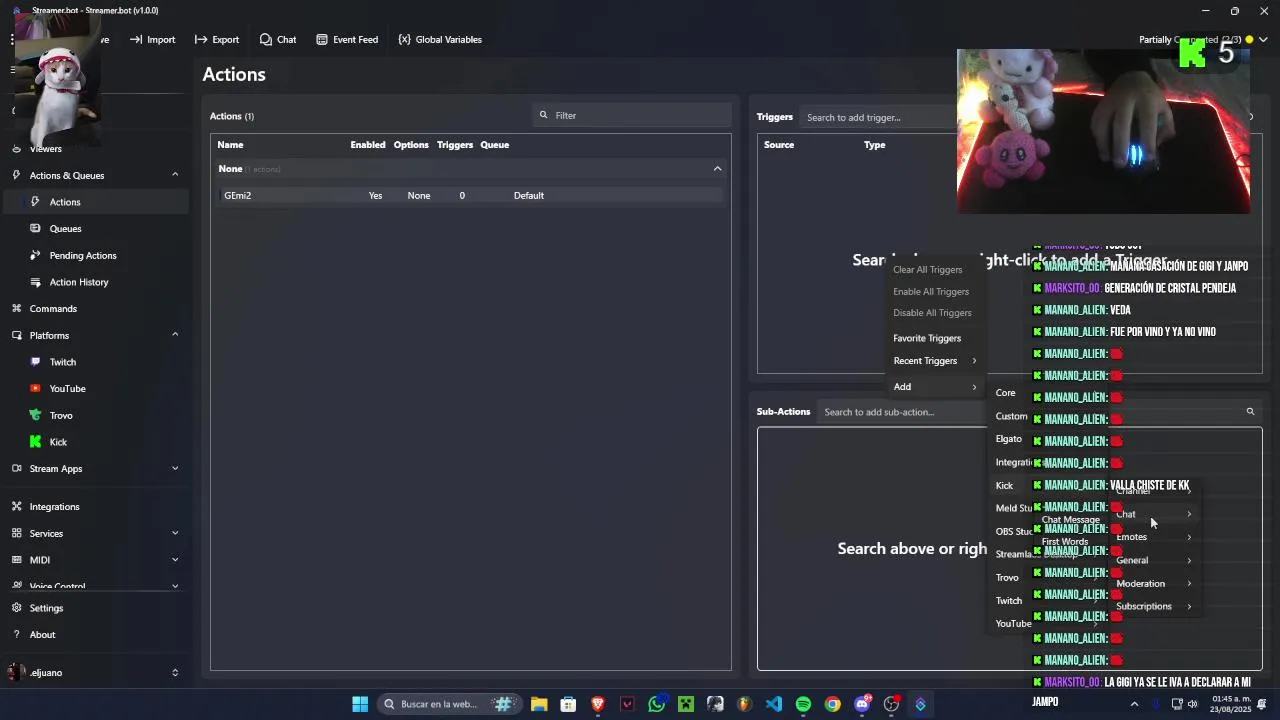
Task: Open Discord from the taskbar
Action: click(862, 704)
